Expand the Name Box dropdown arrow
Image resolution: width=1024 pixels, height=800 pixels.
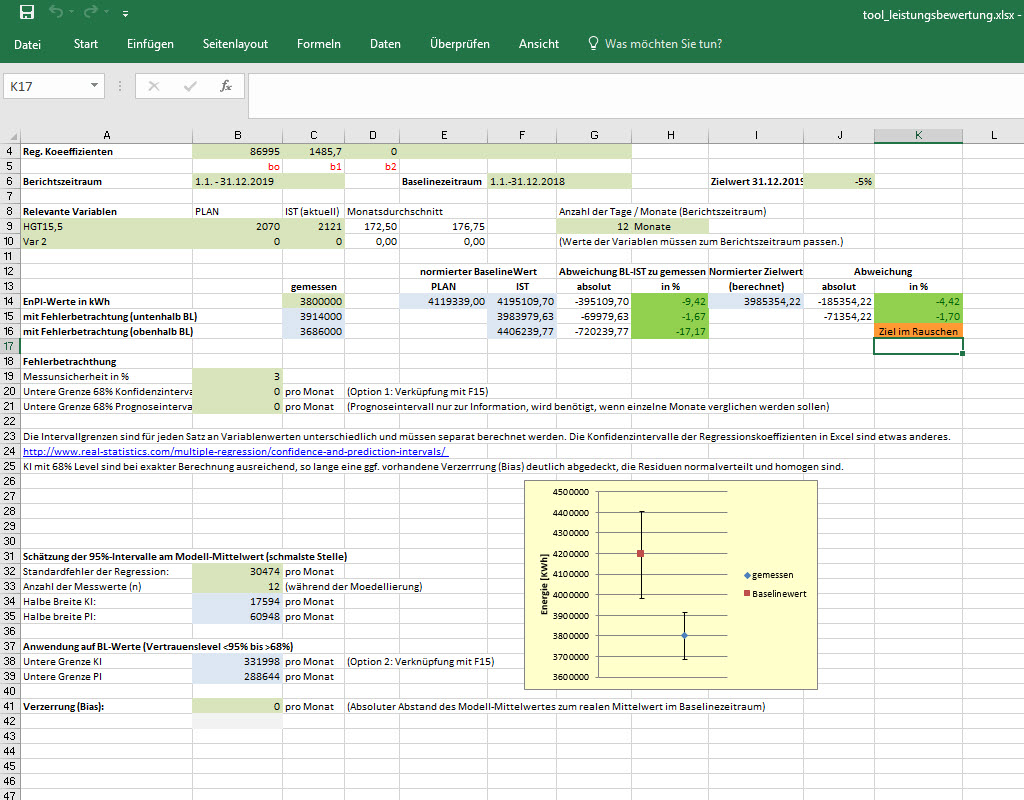point(95,86)
